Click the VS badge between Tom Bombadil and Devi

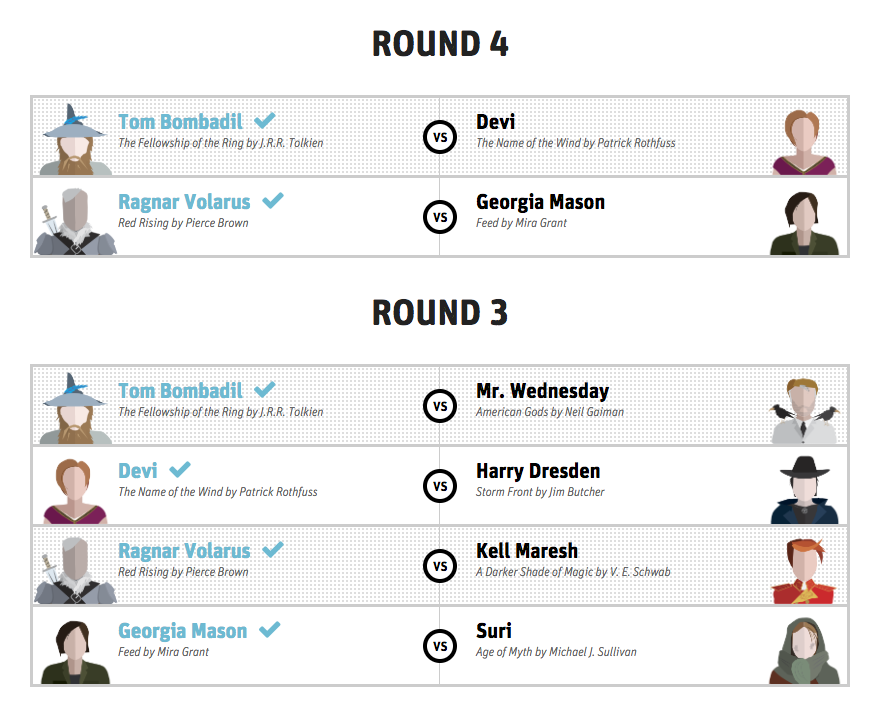(x=440, y=137)
